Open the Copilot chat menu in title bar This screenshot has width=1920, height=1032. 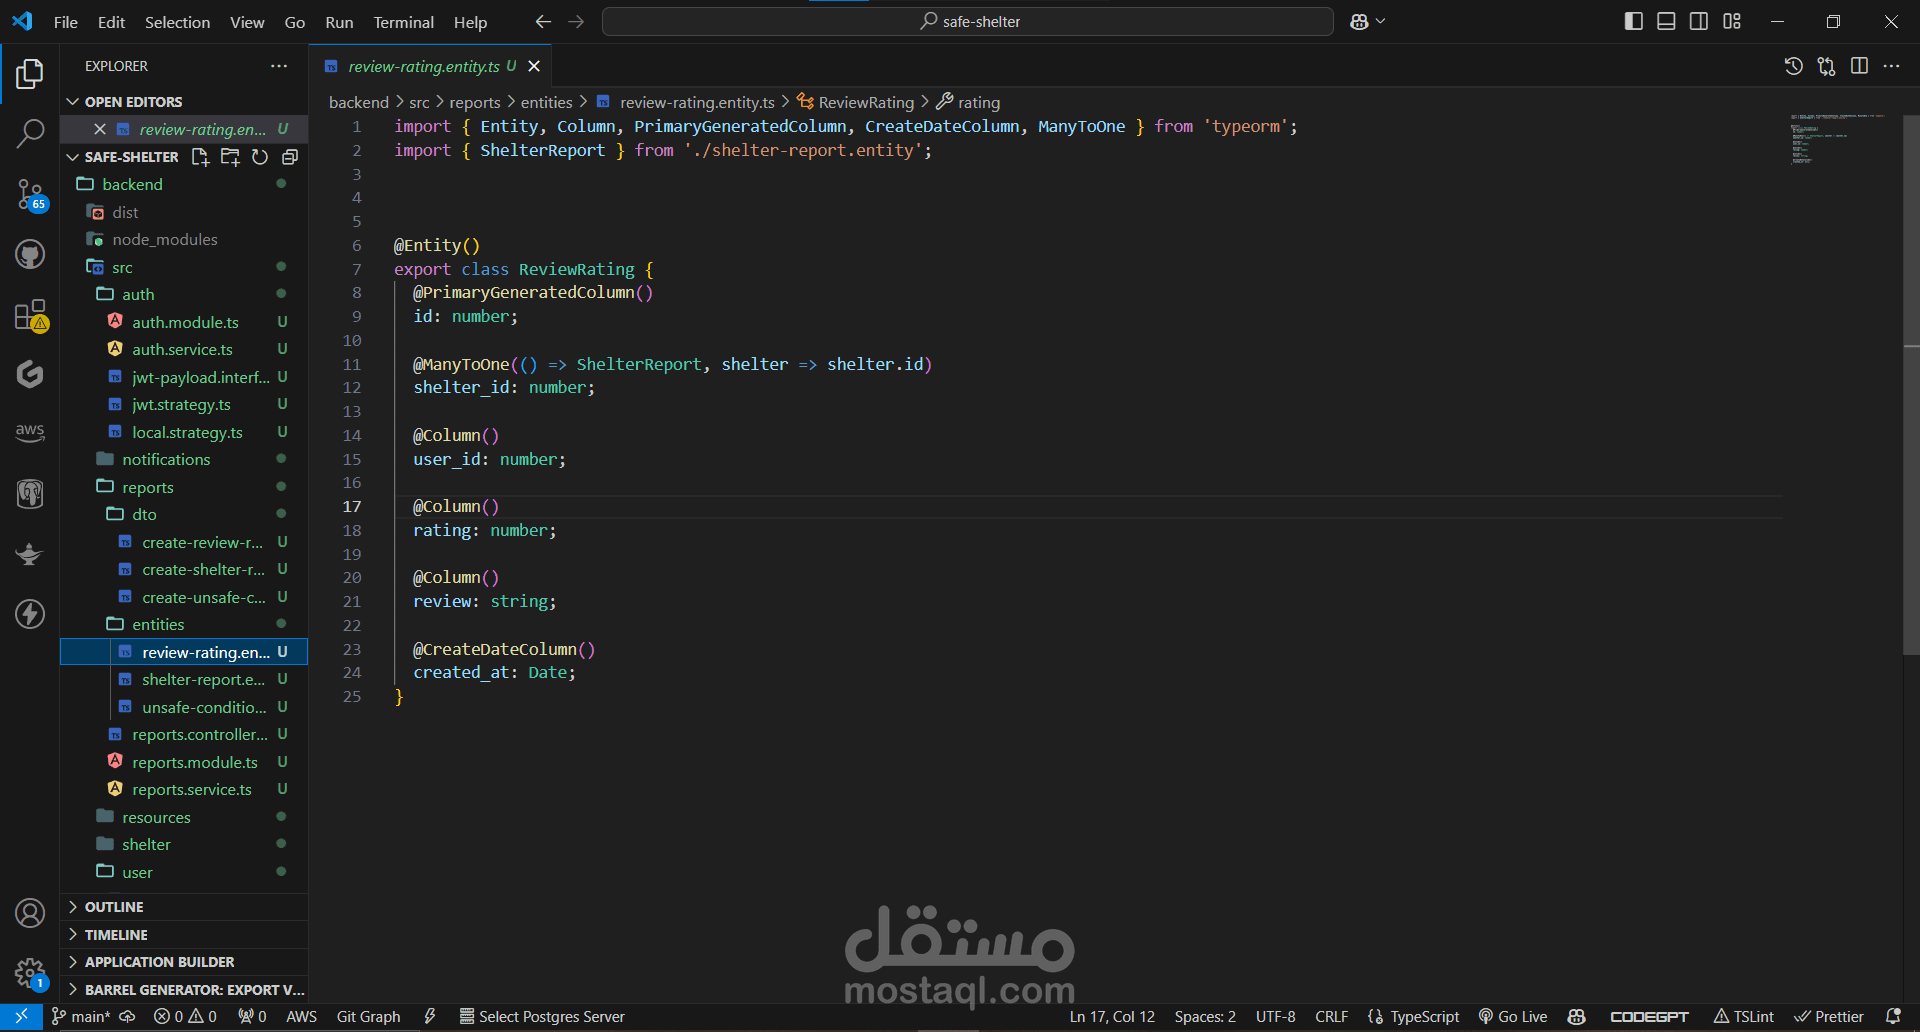click(x=1367, y=22)
